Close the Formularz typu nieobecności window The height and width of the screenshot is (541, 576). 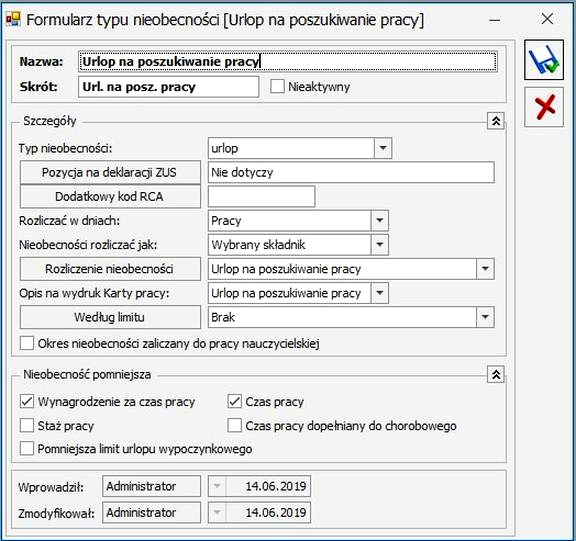[547, 18]
